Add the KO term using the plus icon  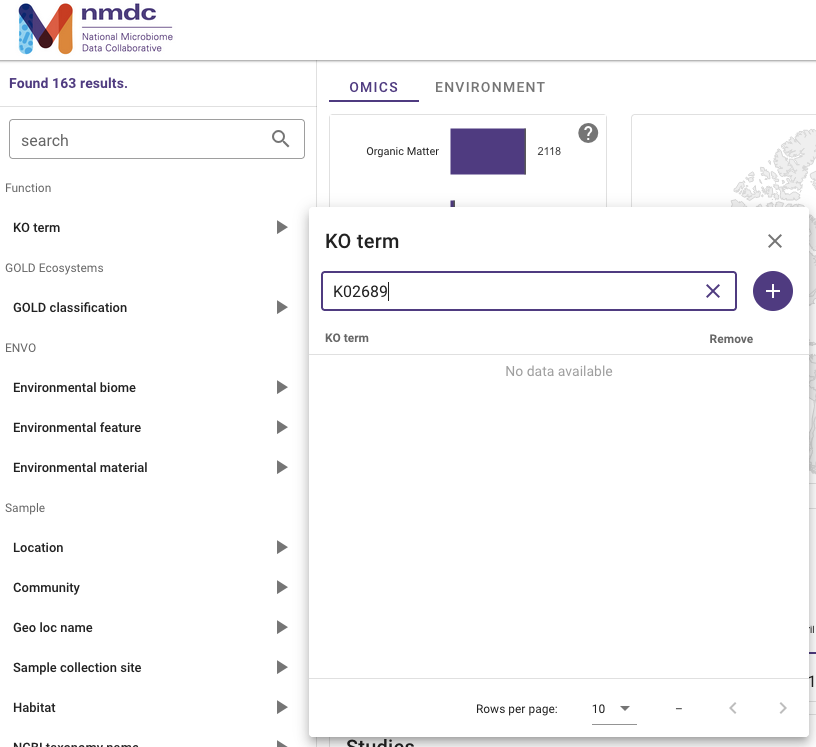773,291
